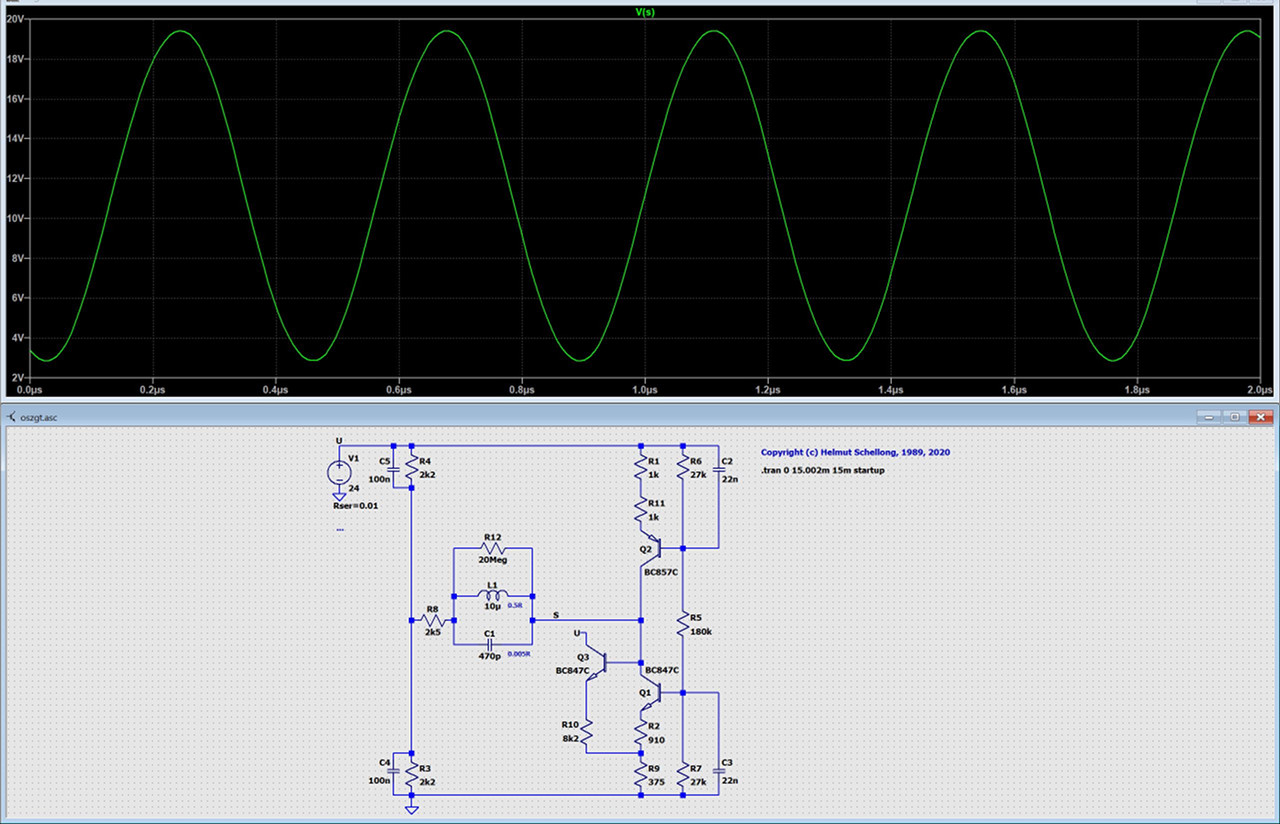Click the L1 inductor symbol

click(x=492, y=595)
